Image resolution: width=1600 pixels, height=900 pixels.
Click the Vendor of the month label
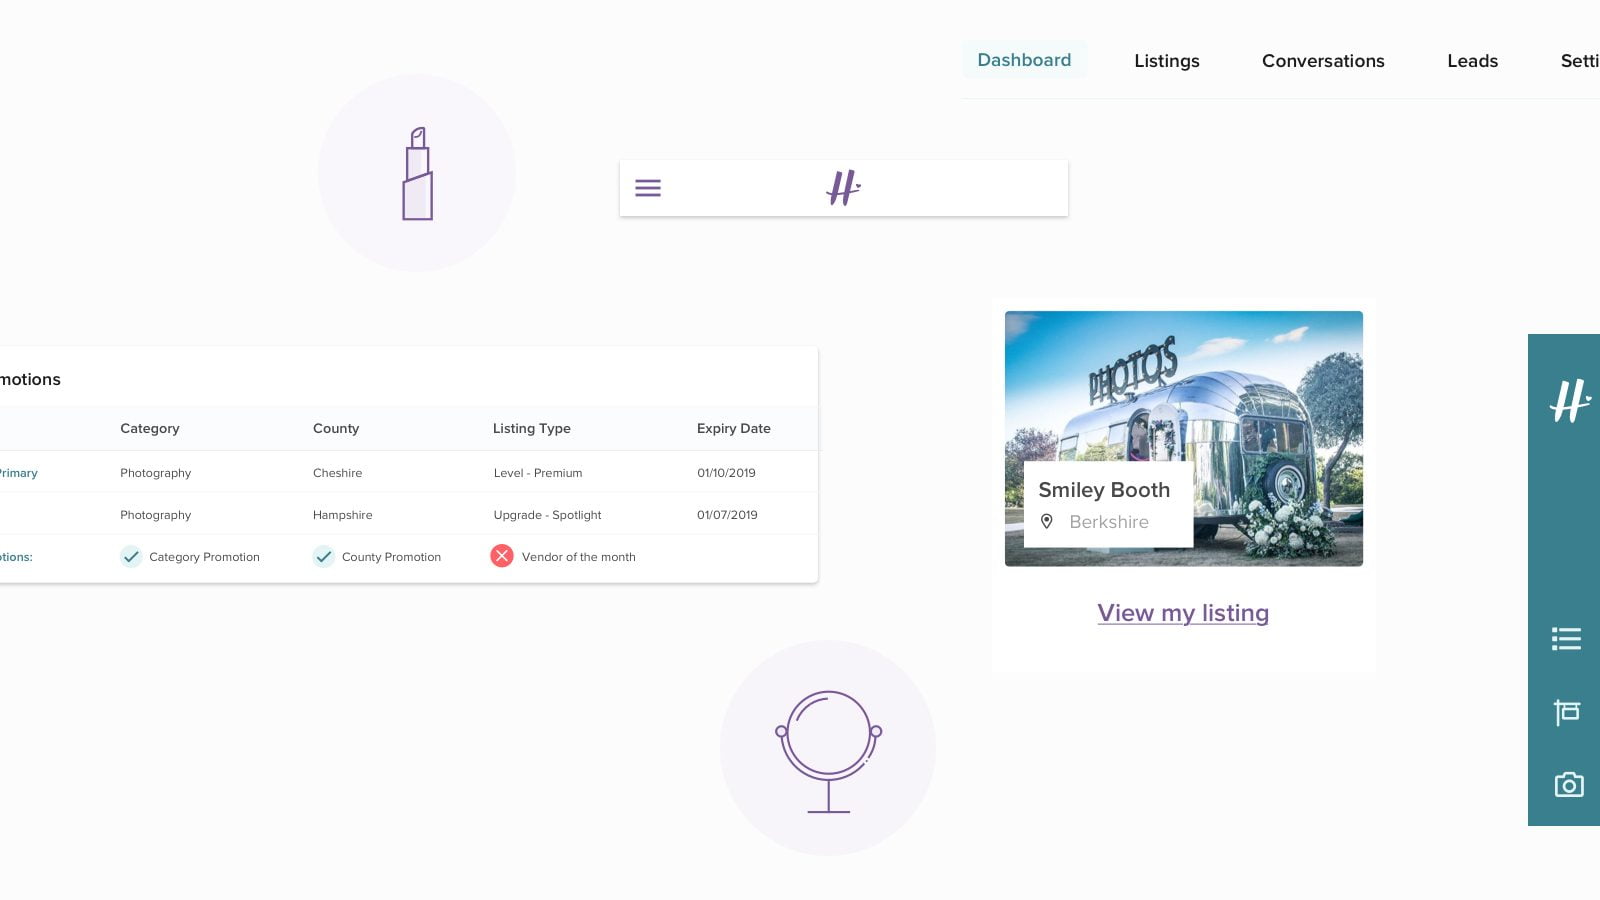coord(579,557)
